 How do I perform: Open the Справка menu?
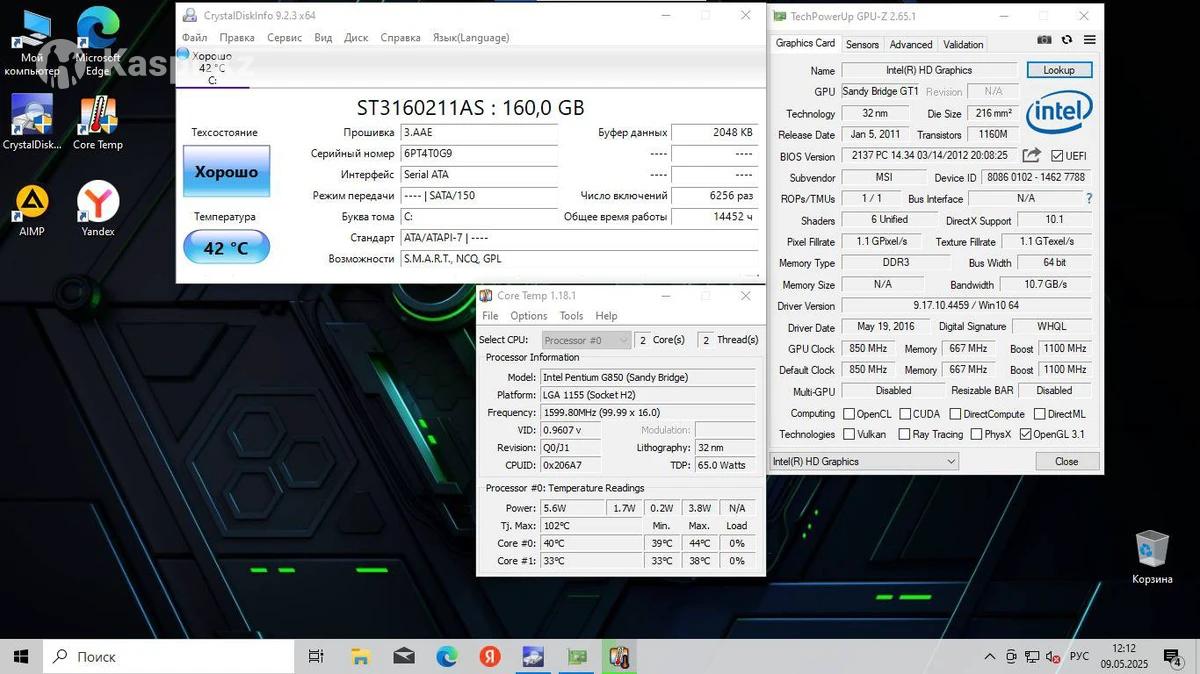coord(400,37)
